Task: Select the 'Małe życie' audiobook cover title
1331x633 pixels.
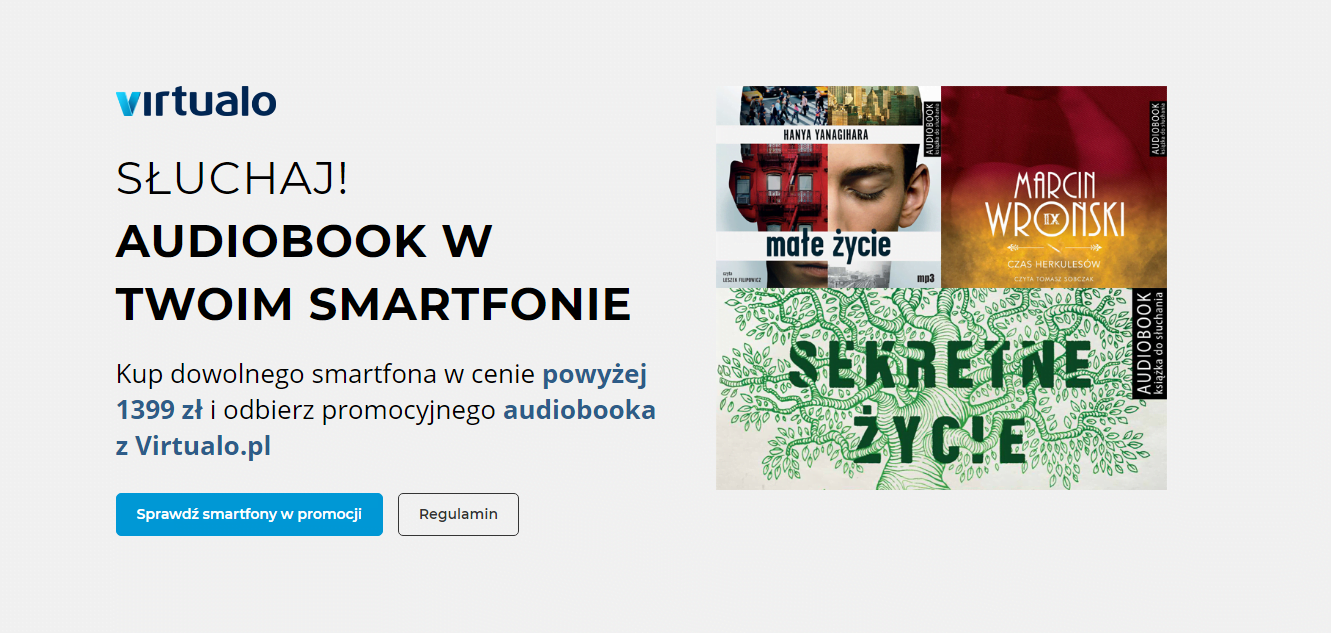Action: 828,245
